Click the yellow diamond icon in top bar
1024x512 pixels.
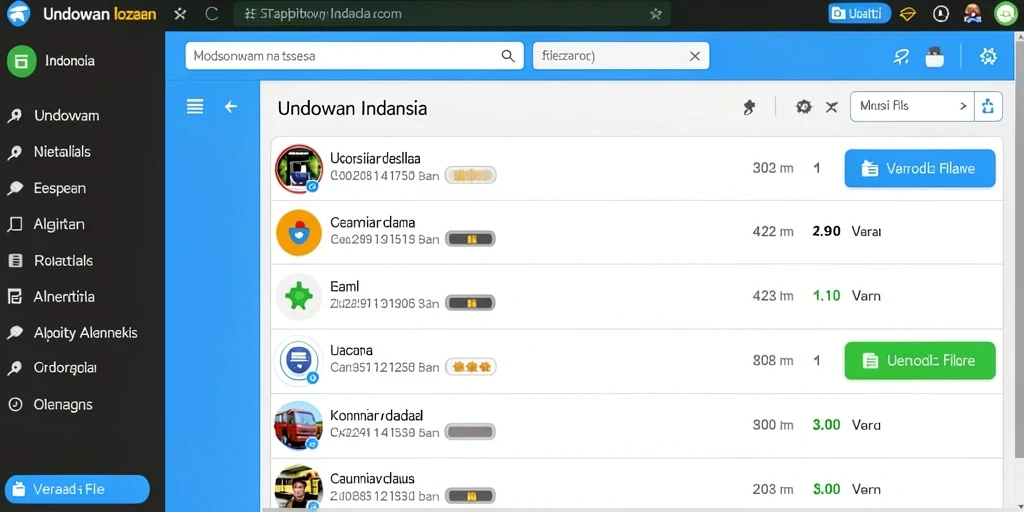point(908,14)
